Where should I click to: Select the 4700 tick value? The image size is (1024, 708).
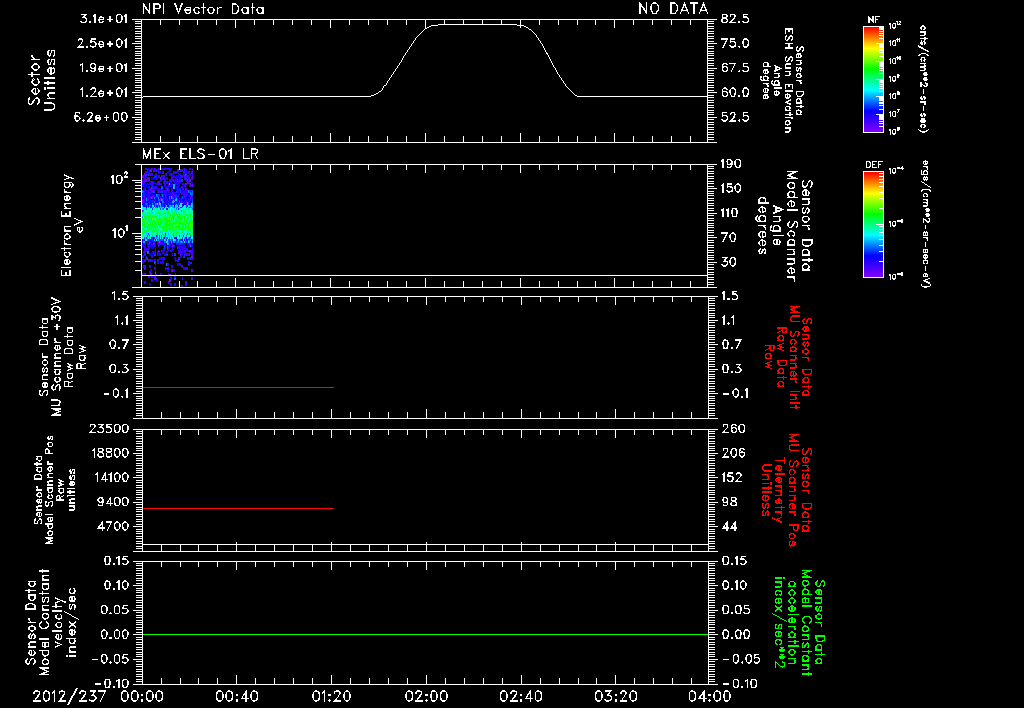[112, 526]
